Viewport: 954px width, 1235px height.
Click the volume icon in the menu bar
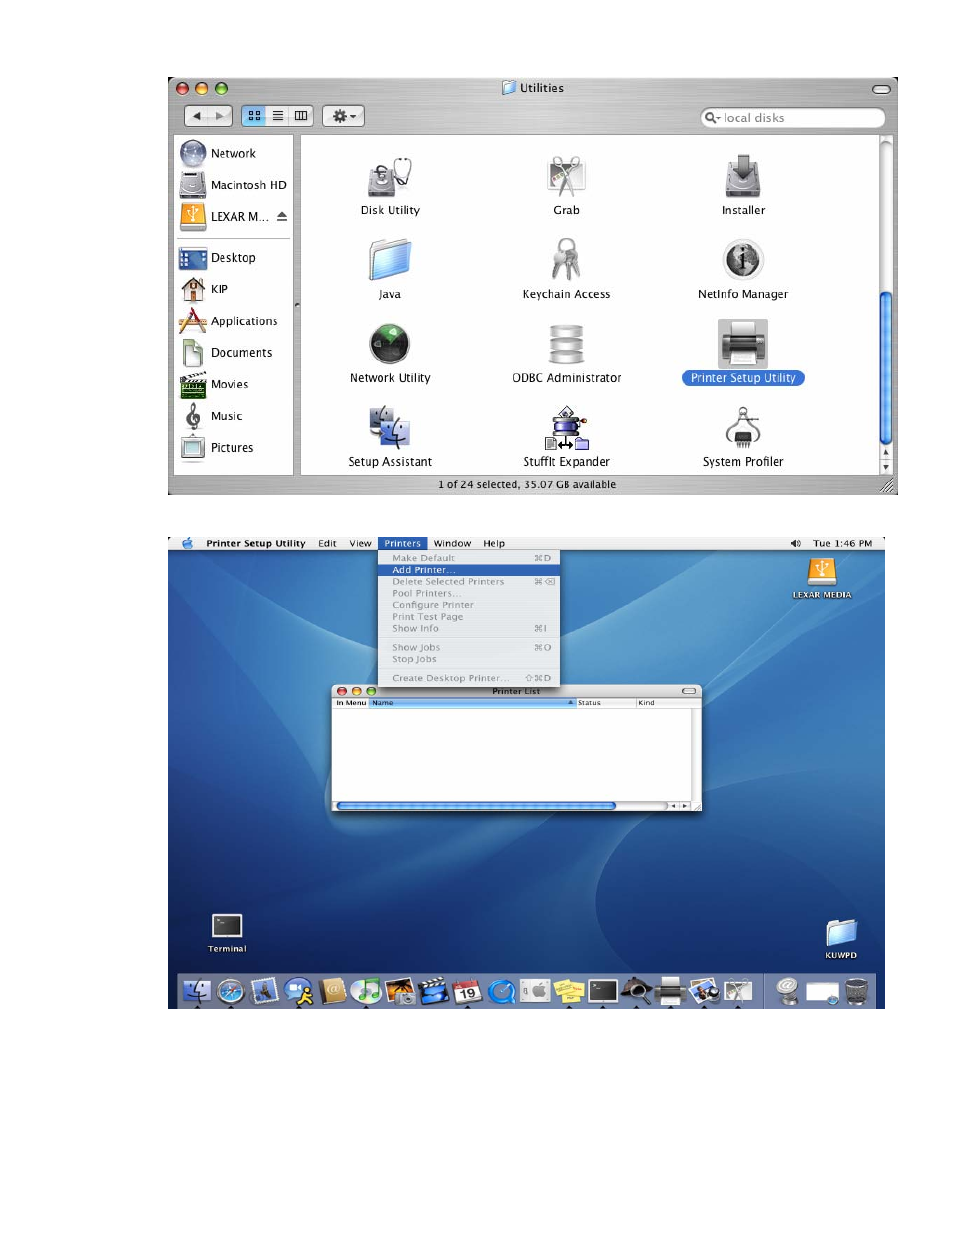[796, 544]
